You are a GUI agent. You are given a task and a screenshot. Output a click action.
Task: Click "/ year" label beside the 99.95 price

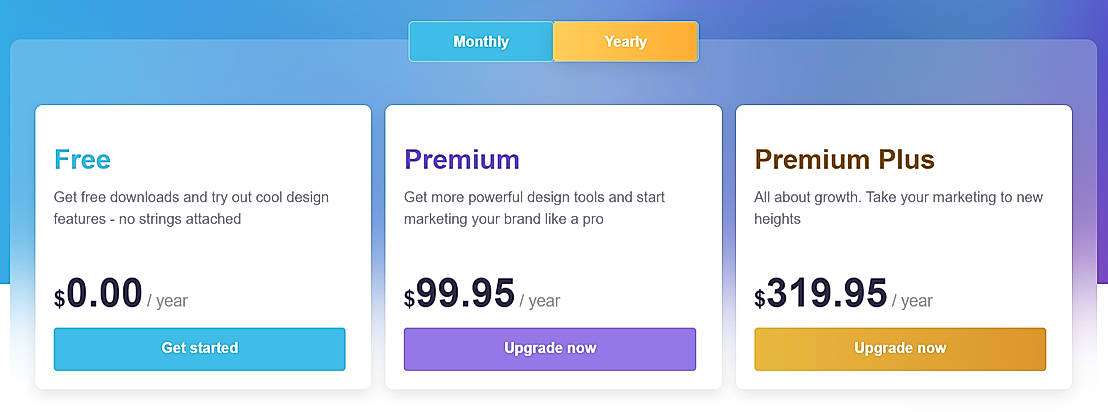[540, 301]
